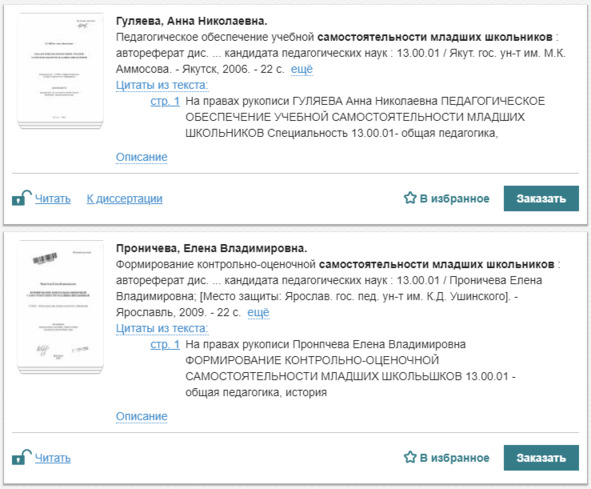Viewport: 591px width, 489px height.
Task: Click the open padlock icon beside Гуляева's Читать
Action: pyautogui.click(x=21, y=198)
